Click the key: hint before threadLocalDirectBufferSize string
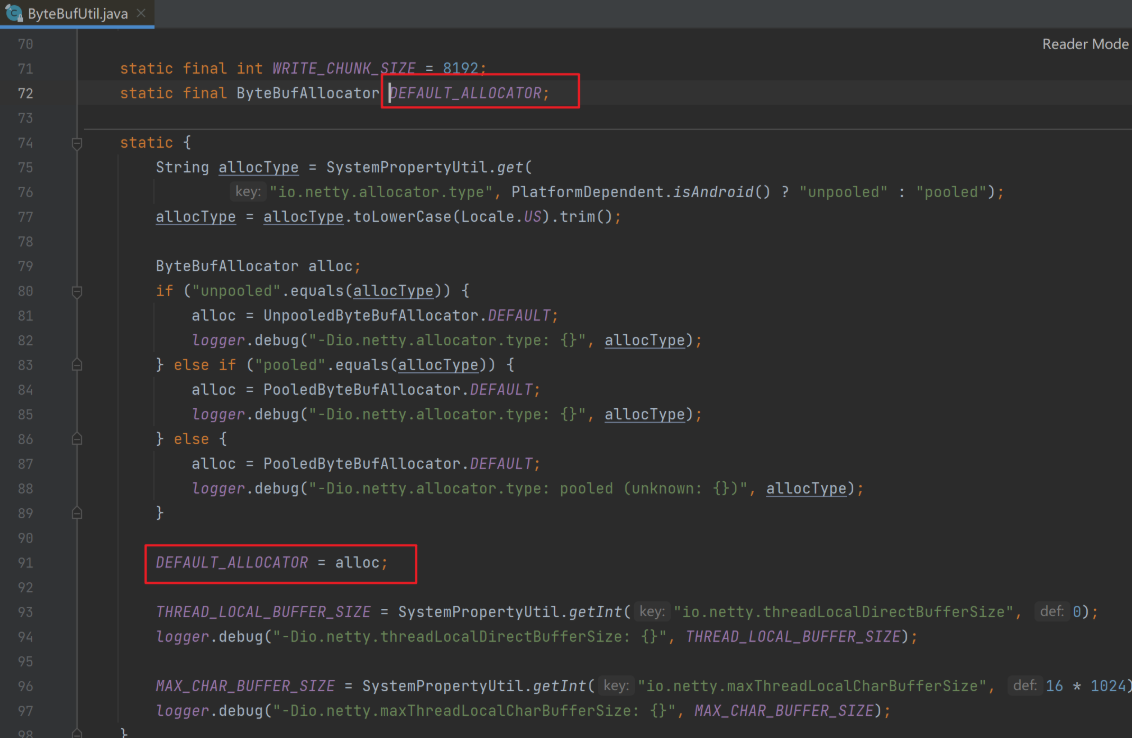The image size is (1132, 738). click(652, 612)
